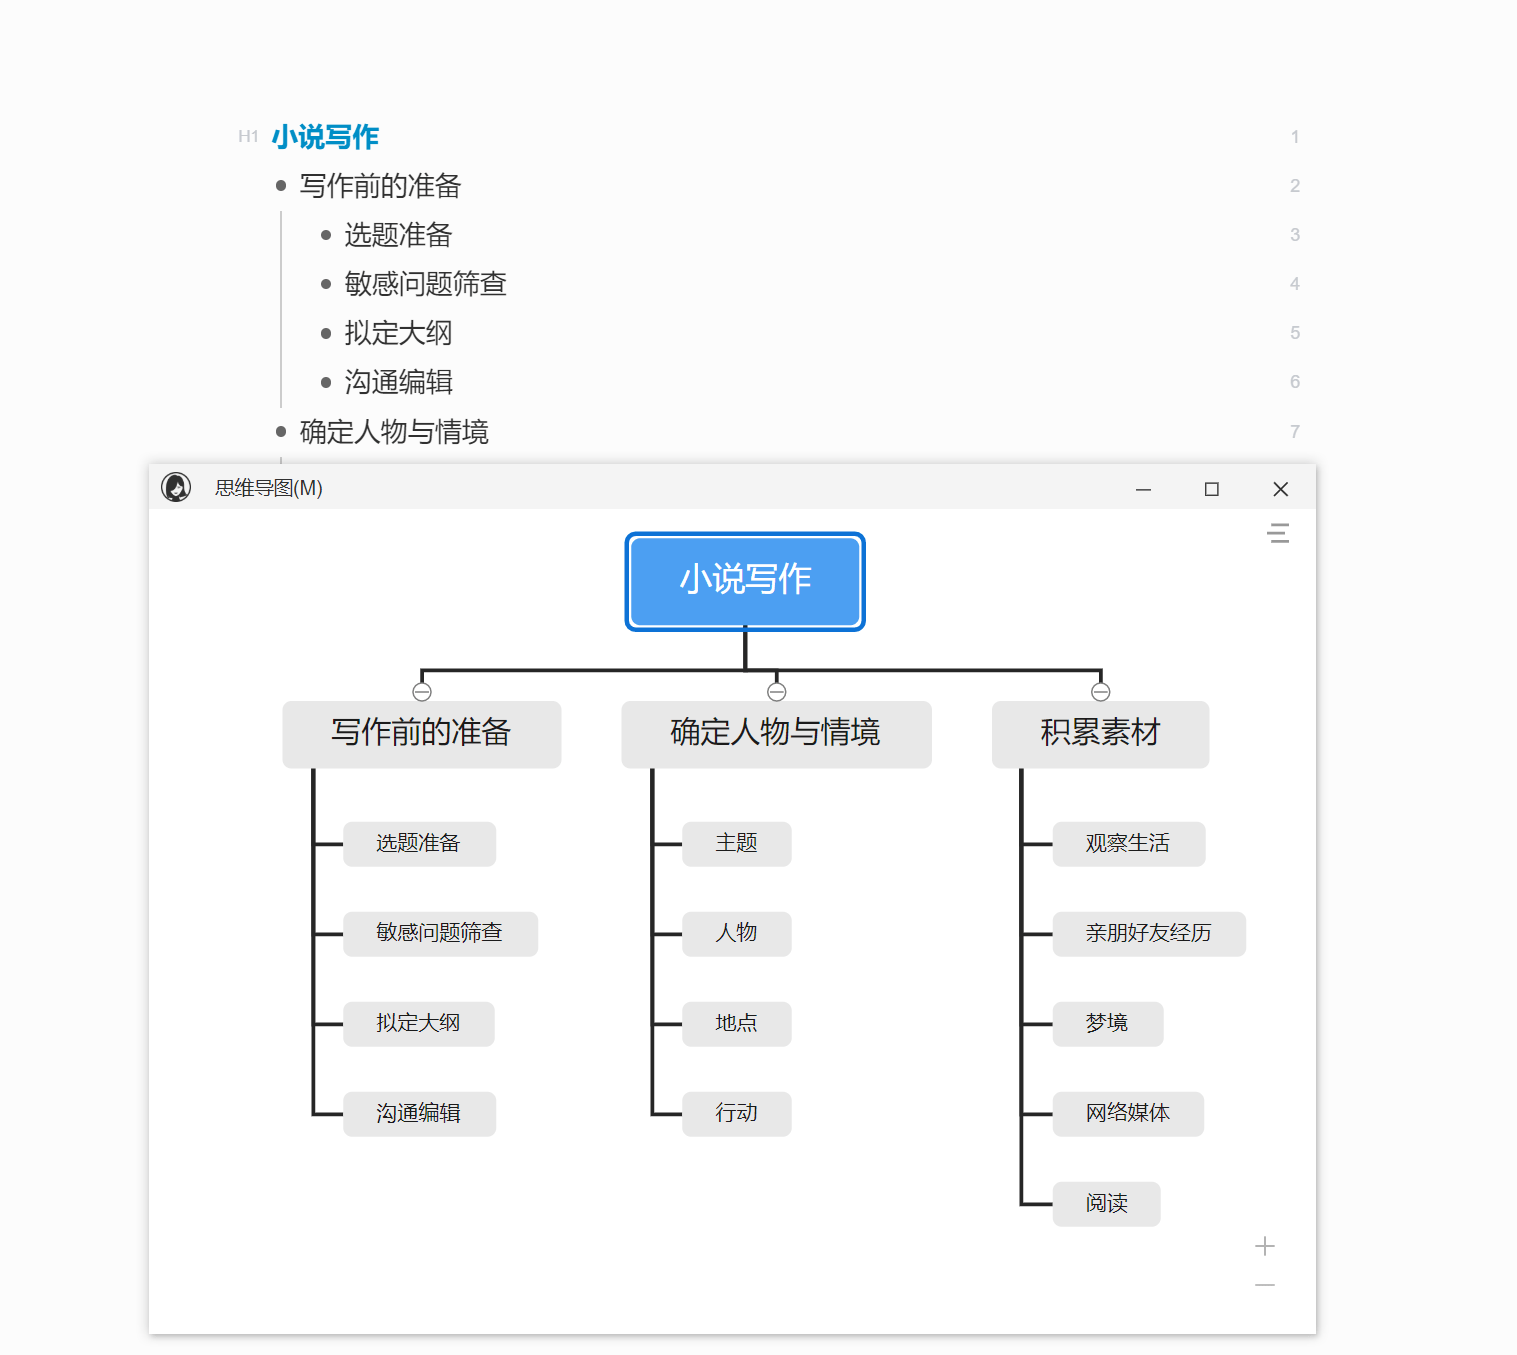The width and height of the screenshot is (1517, 1355).
Task: Click the bullet of outline row 拟定大纲
Action: click(326, 333)
